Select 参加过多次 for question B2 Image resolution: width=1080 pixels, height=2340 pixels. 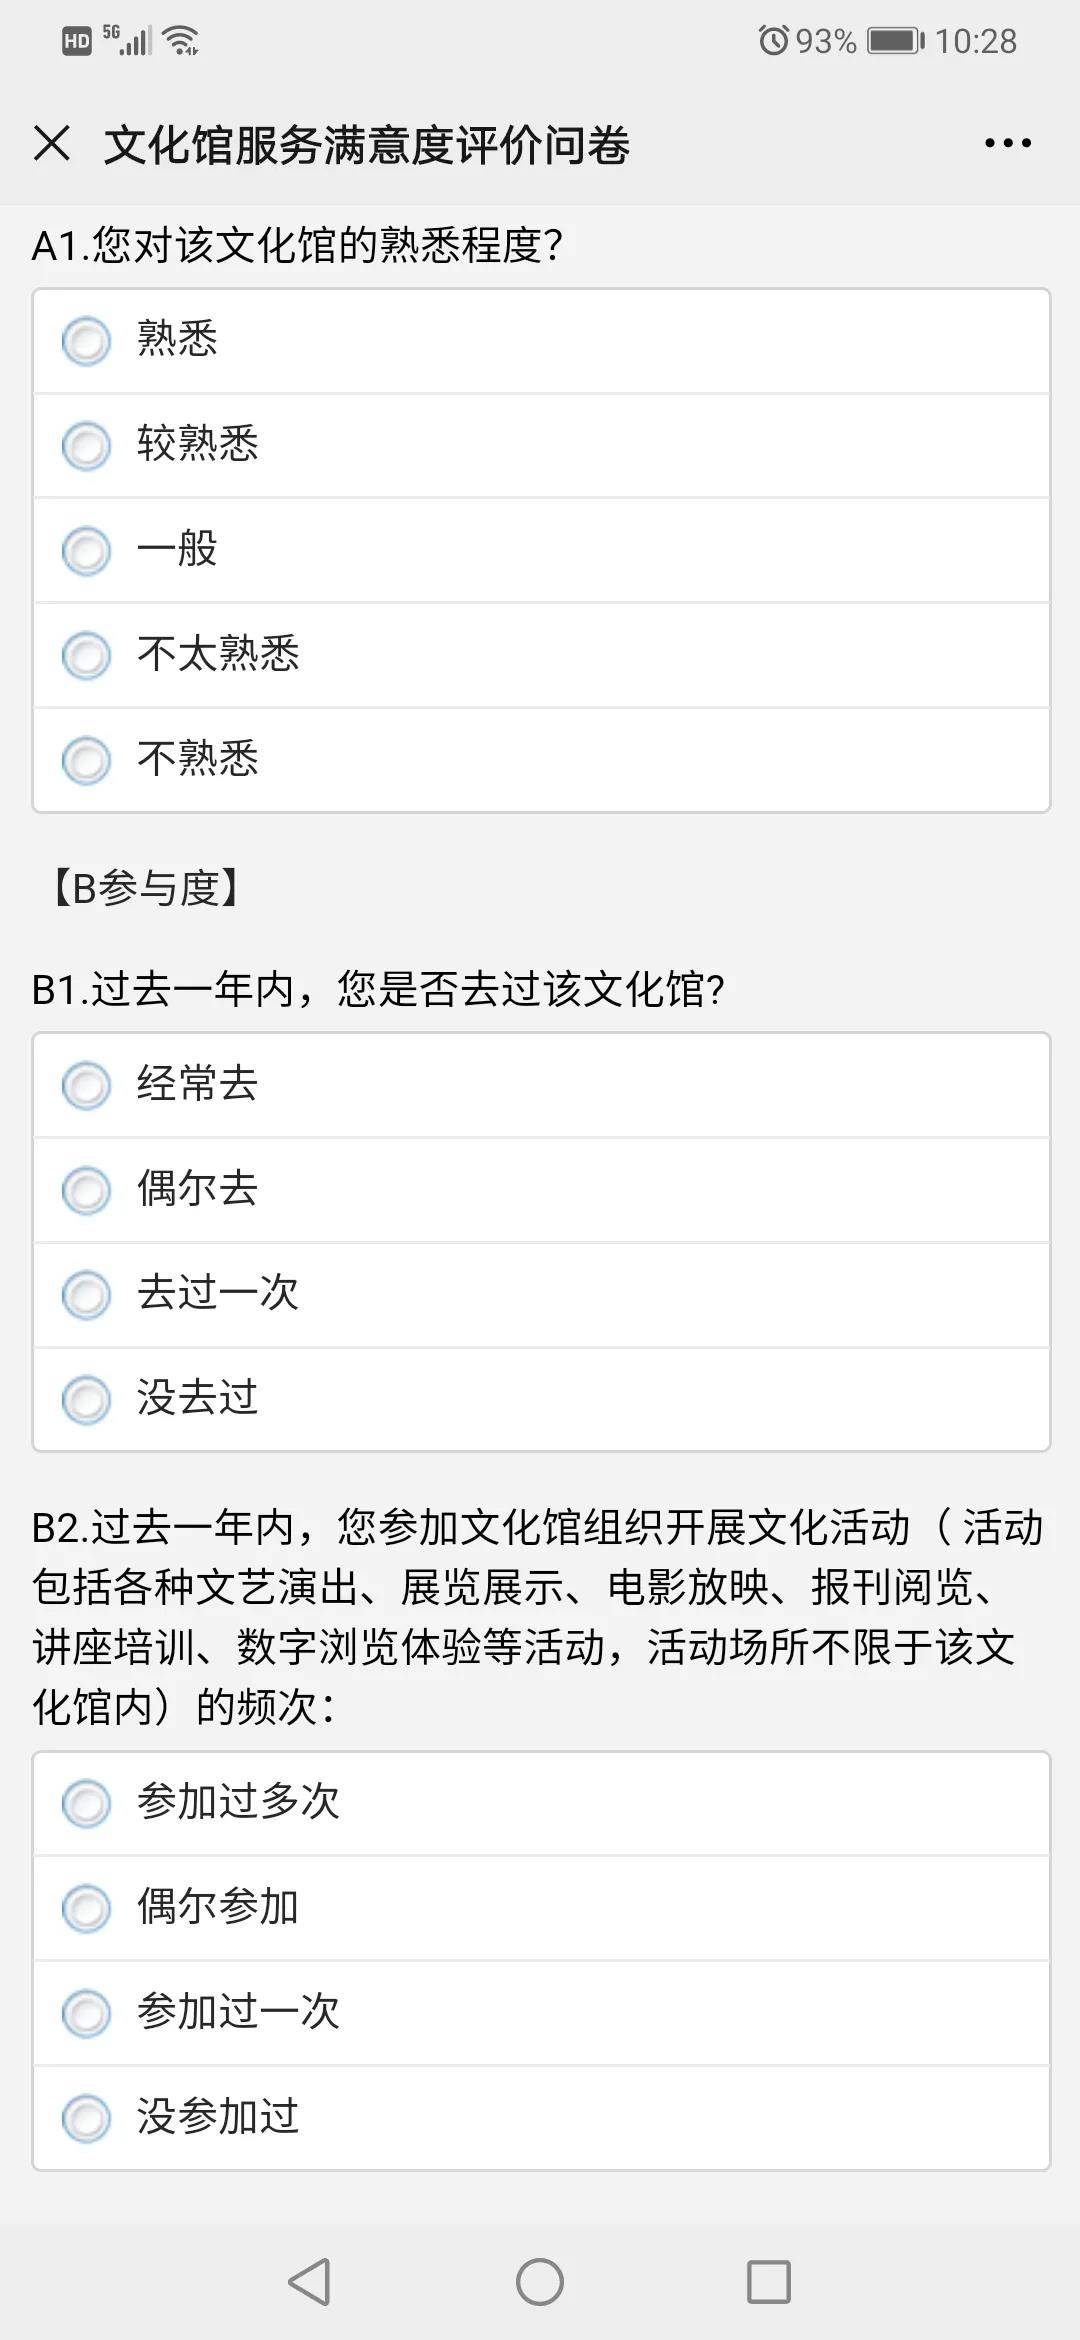click(x=87, y=1804)
